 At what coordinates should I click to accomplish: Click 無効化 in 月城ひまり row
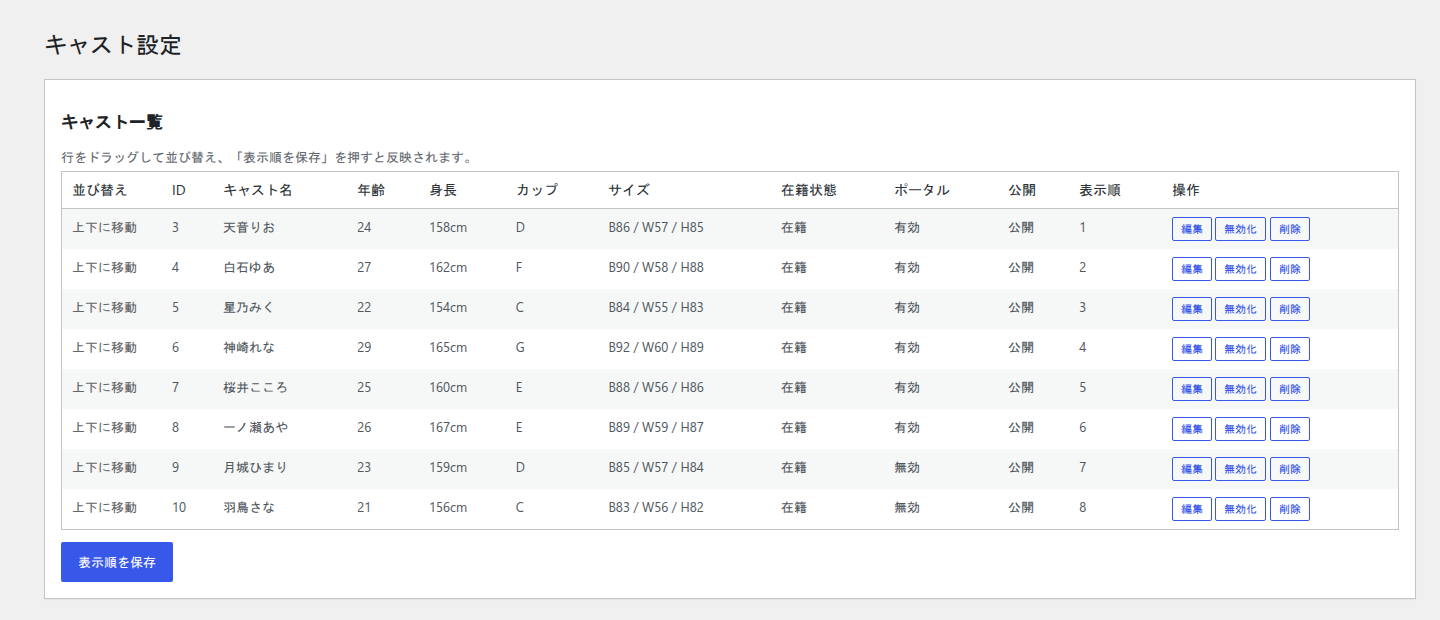(1240, 469)
